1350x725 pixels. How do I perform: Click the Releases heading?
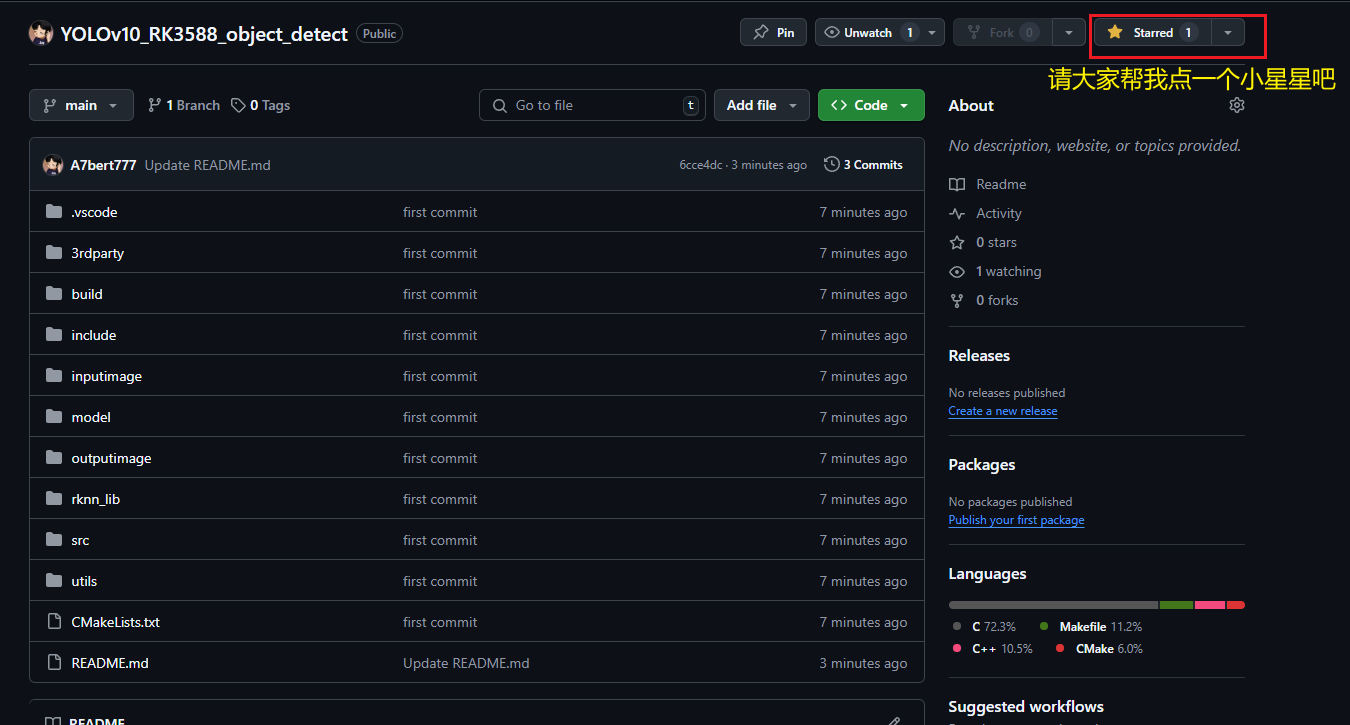(x=979, y=356)
